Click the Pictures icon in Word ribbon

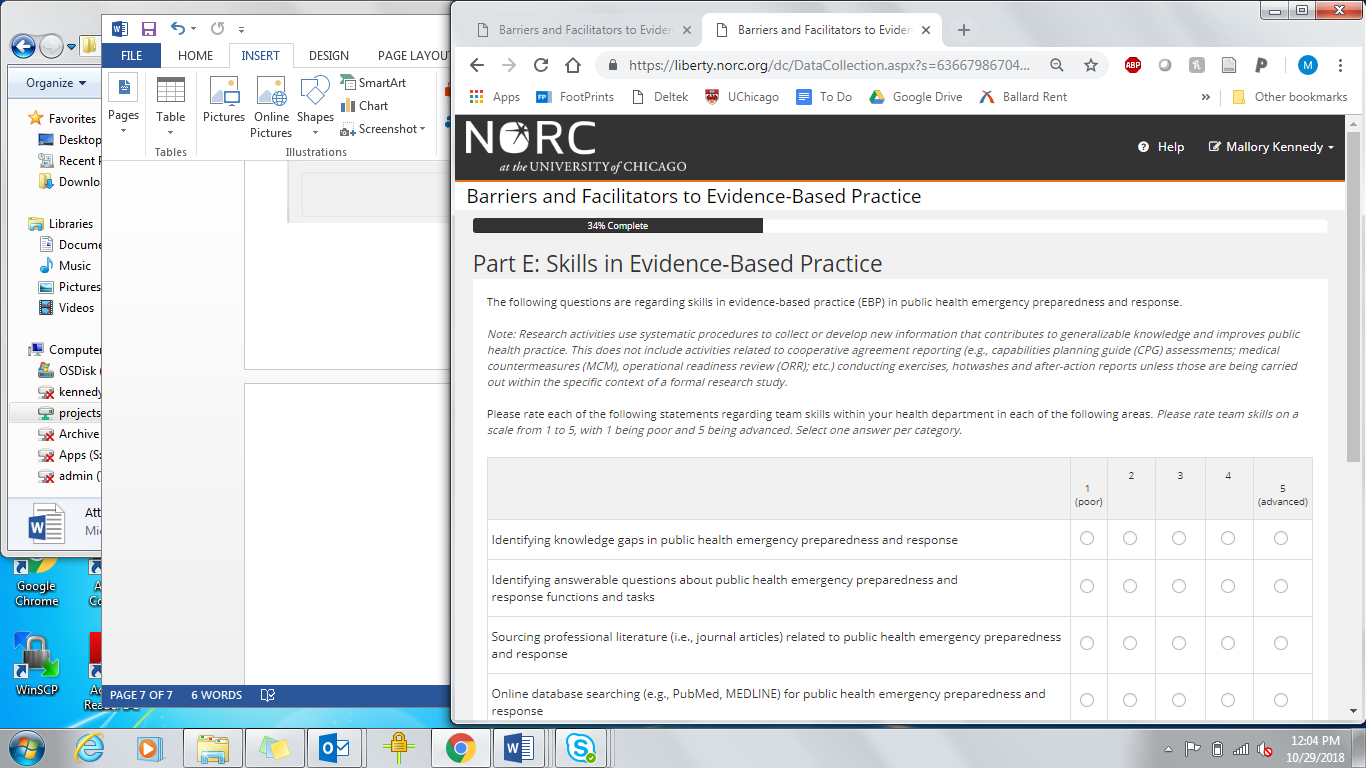coord(224,101)
